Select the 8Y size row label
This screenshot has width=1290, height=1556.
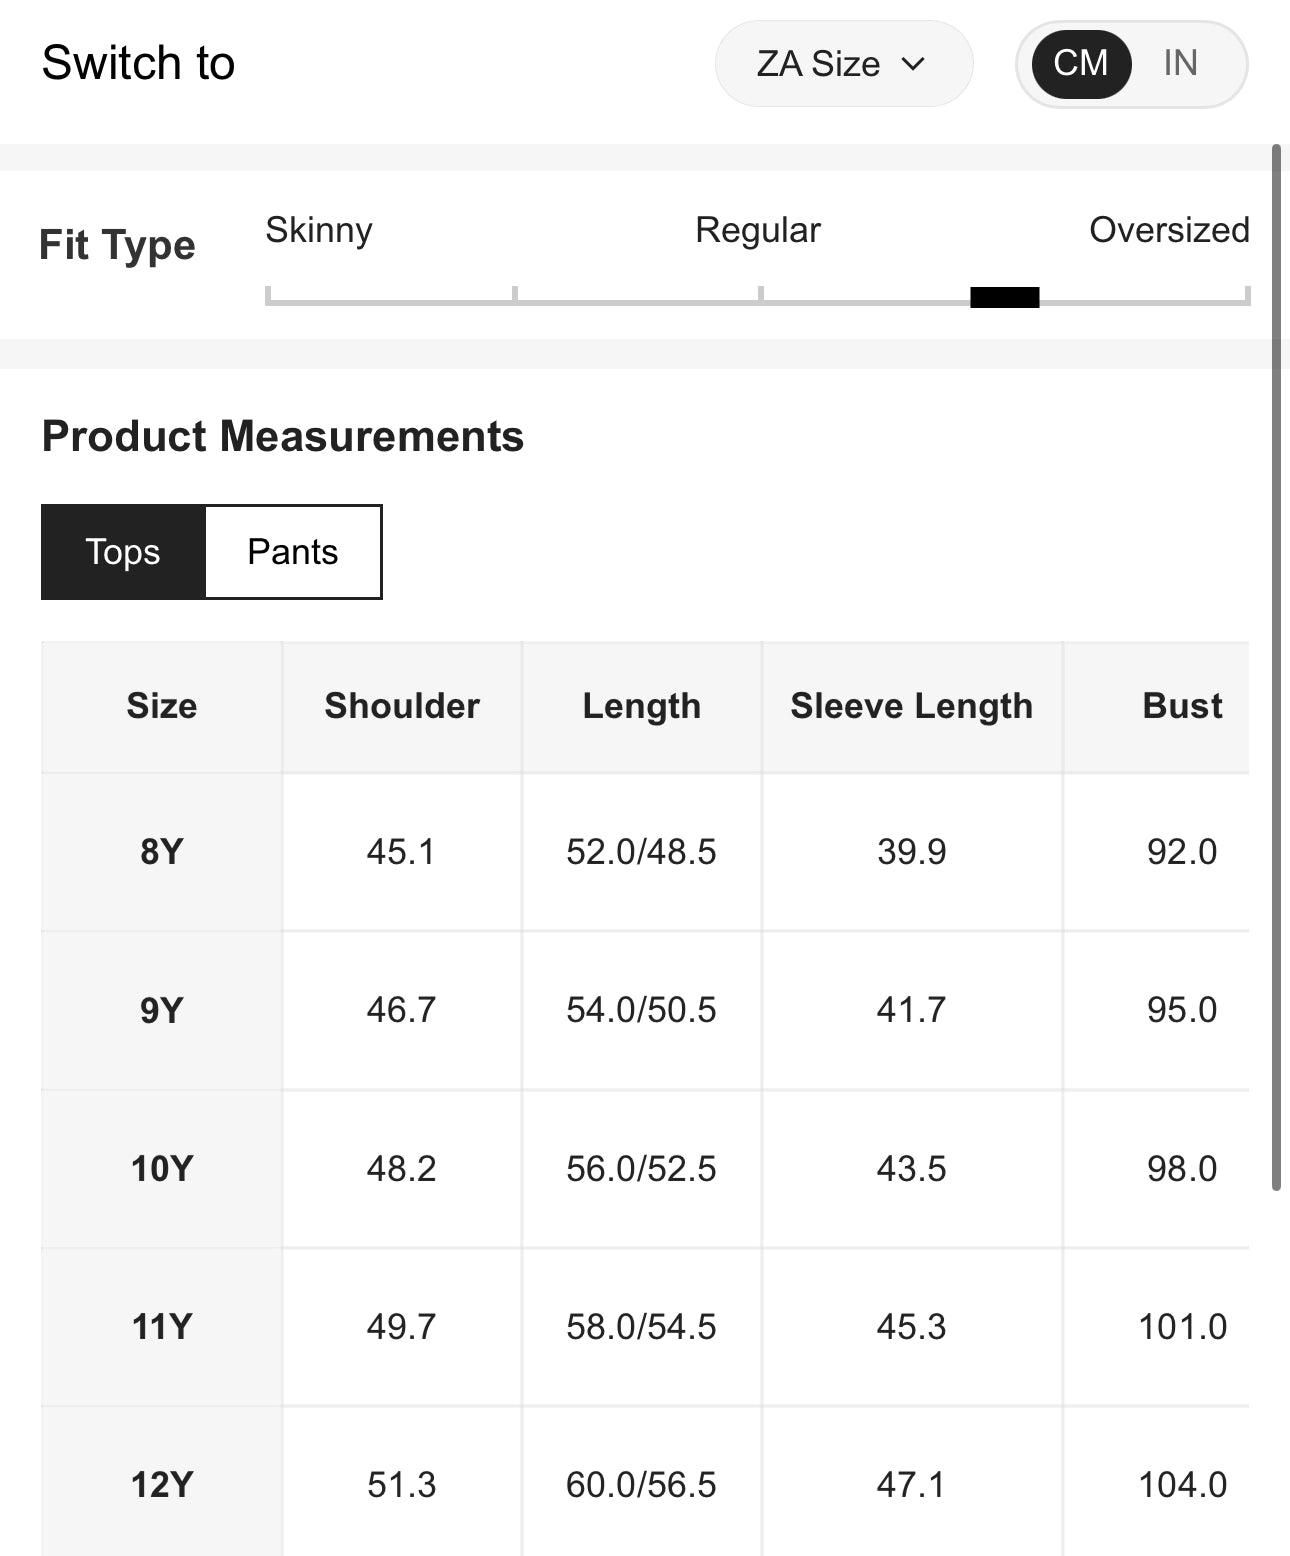[162, 852]
